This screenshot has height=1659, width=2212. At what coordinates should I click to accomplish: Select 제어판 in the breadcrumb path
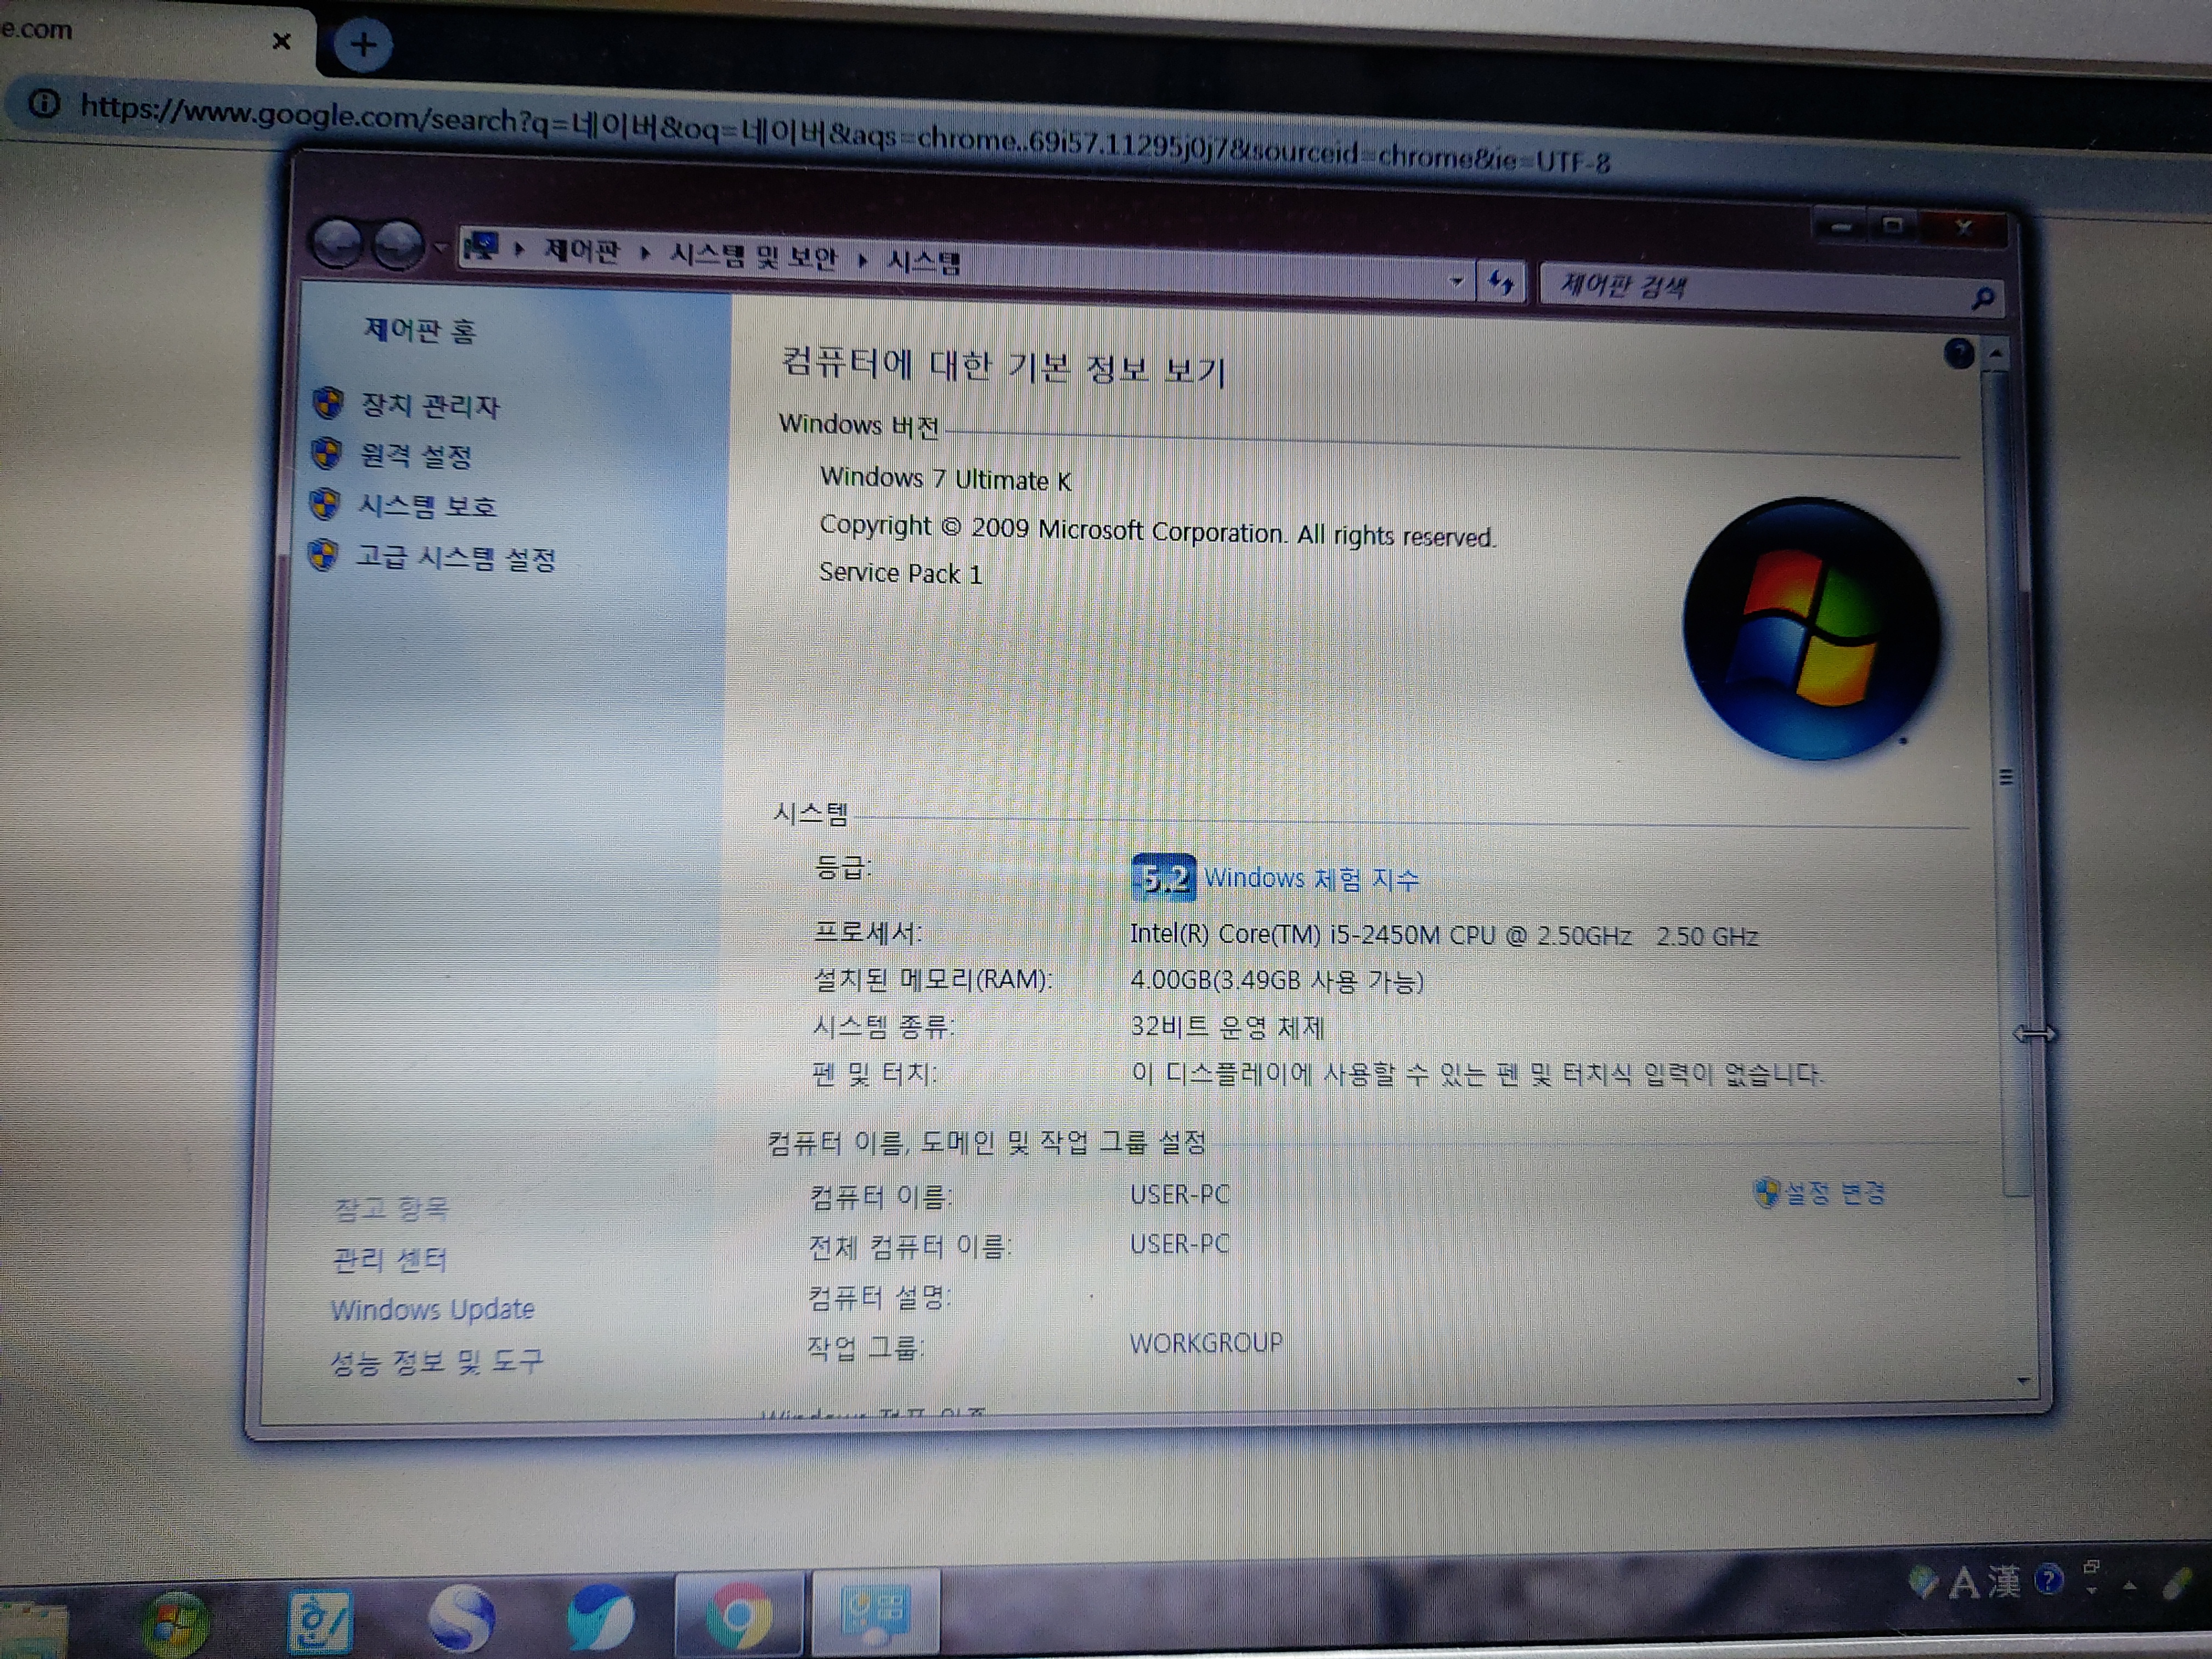581,250
